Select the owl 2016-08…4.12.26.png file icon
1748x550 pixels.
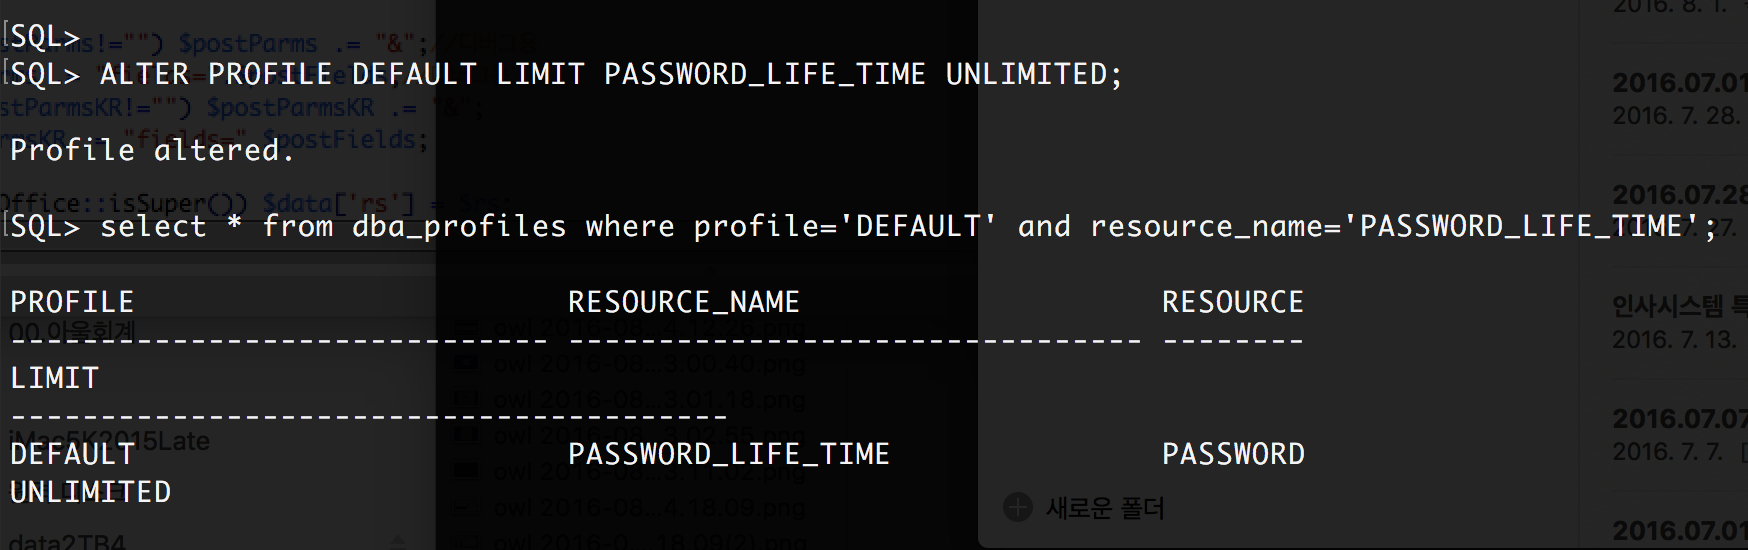pos(466,328)
